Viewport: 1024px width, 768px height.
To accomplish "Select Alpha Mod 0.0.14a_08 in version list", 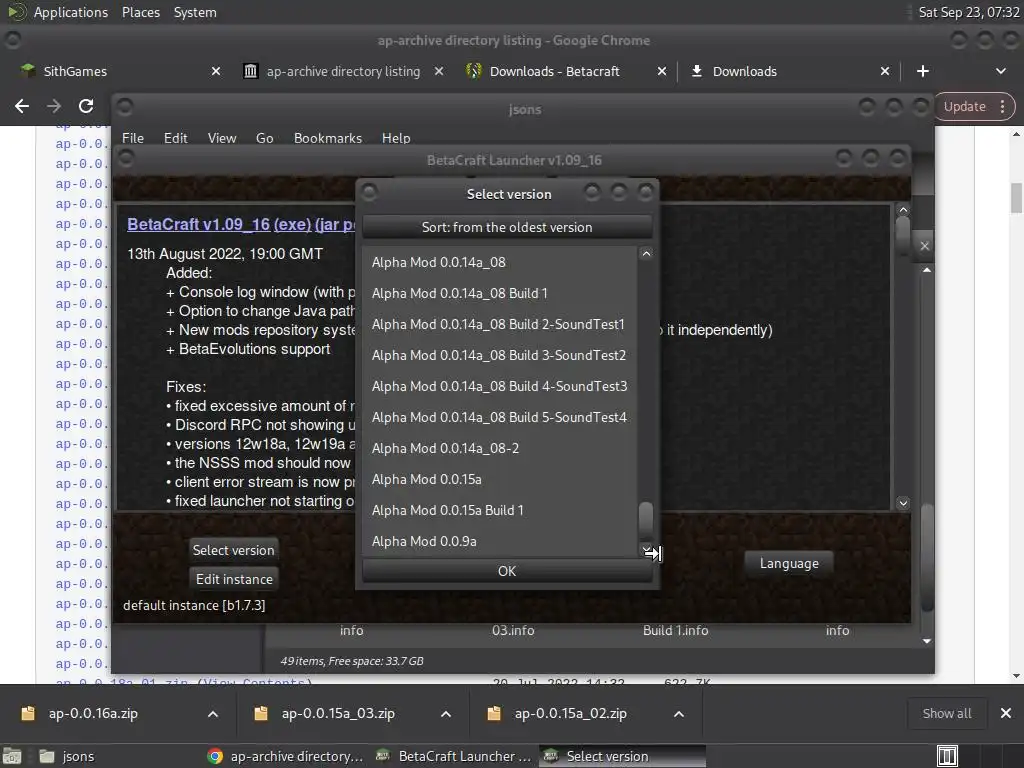I will (x=500, y=263).
